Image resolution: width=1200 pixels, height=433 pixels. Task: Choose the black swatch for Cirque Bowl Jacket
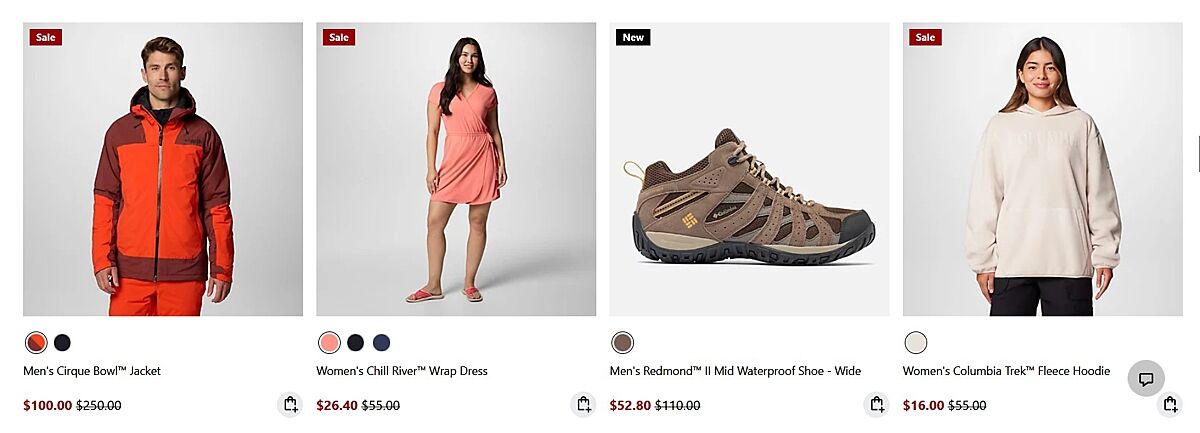[x=62, y=343]
